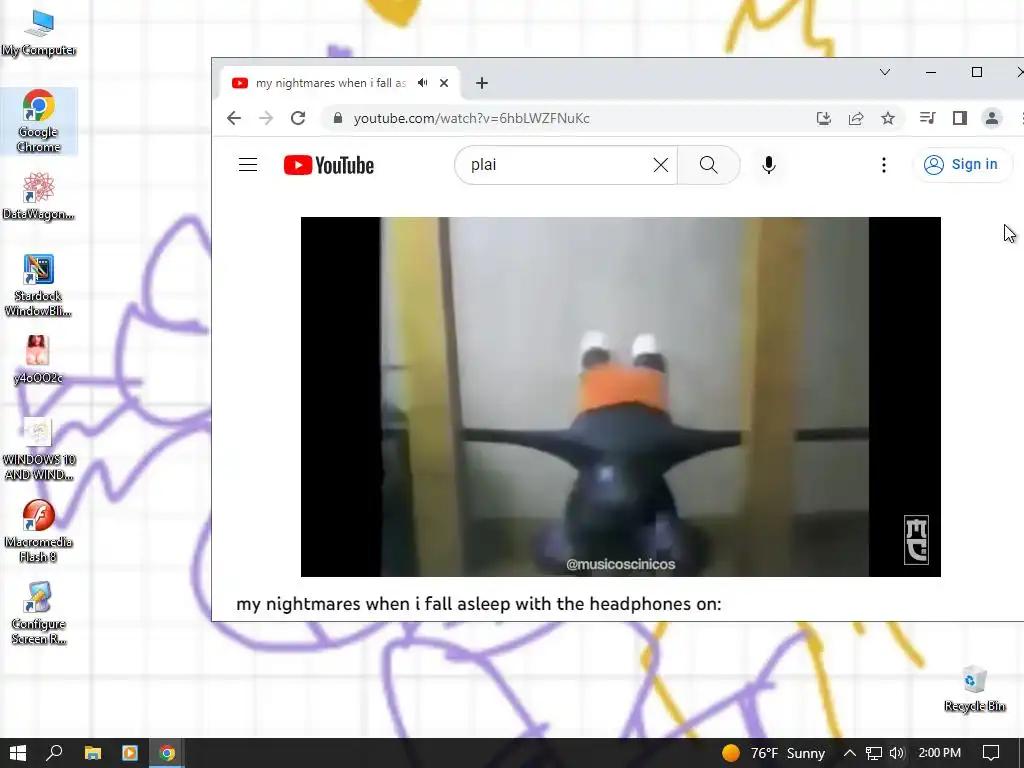Click the install app icon in address bar
This screenshot has height=768, width=1024.
[824, 118]
